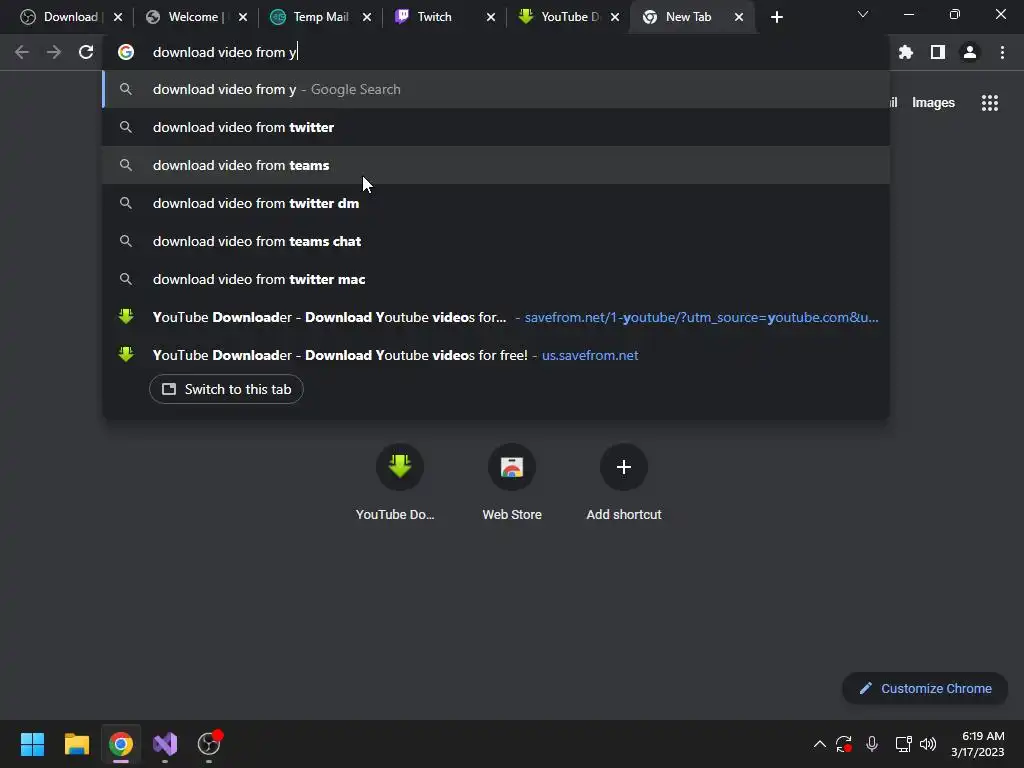Image resolution: width=1024 pixels, height=768 pixels.
Task: Open the tab search chevron
Action: tap(863, 14)
